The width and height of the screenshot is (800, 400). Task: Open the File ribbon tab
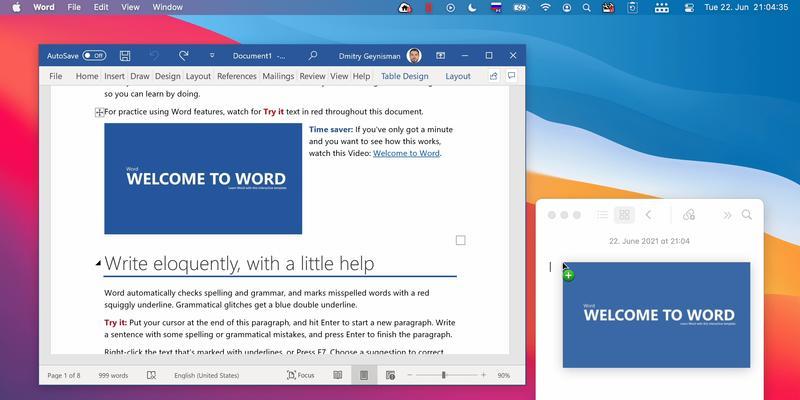(x=56, y=76)
